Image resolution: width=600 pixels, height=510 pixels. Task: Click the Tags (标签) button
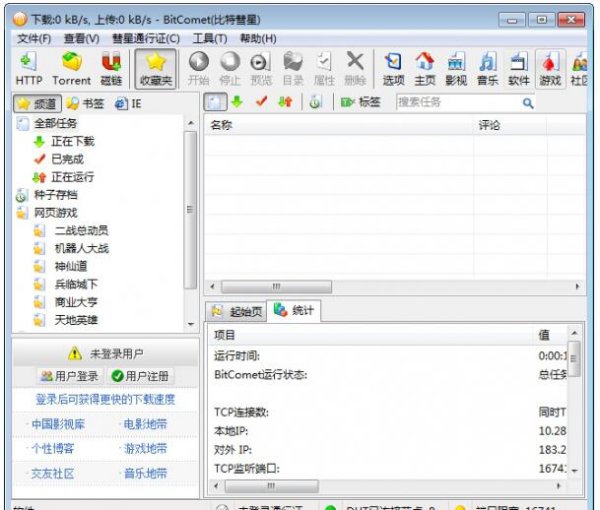click(x=360, y=102)
